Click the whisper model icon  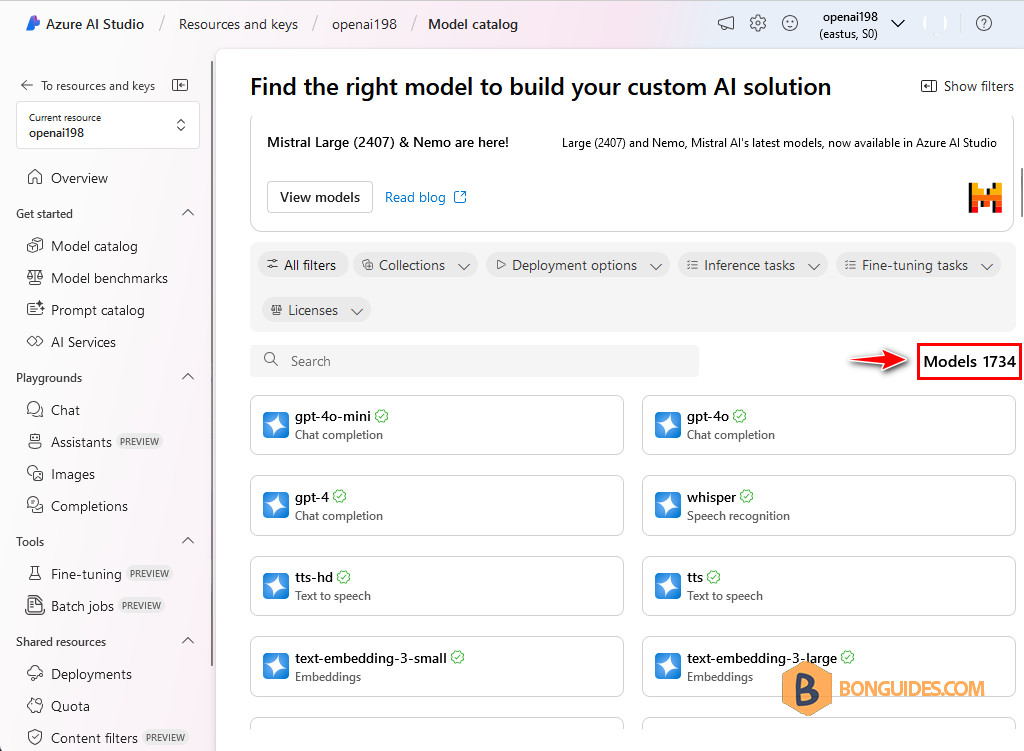667,505
